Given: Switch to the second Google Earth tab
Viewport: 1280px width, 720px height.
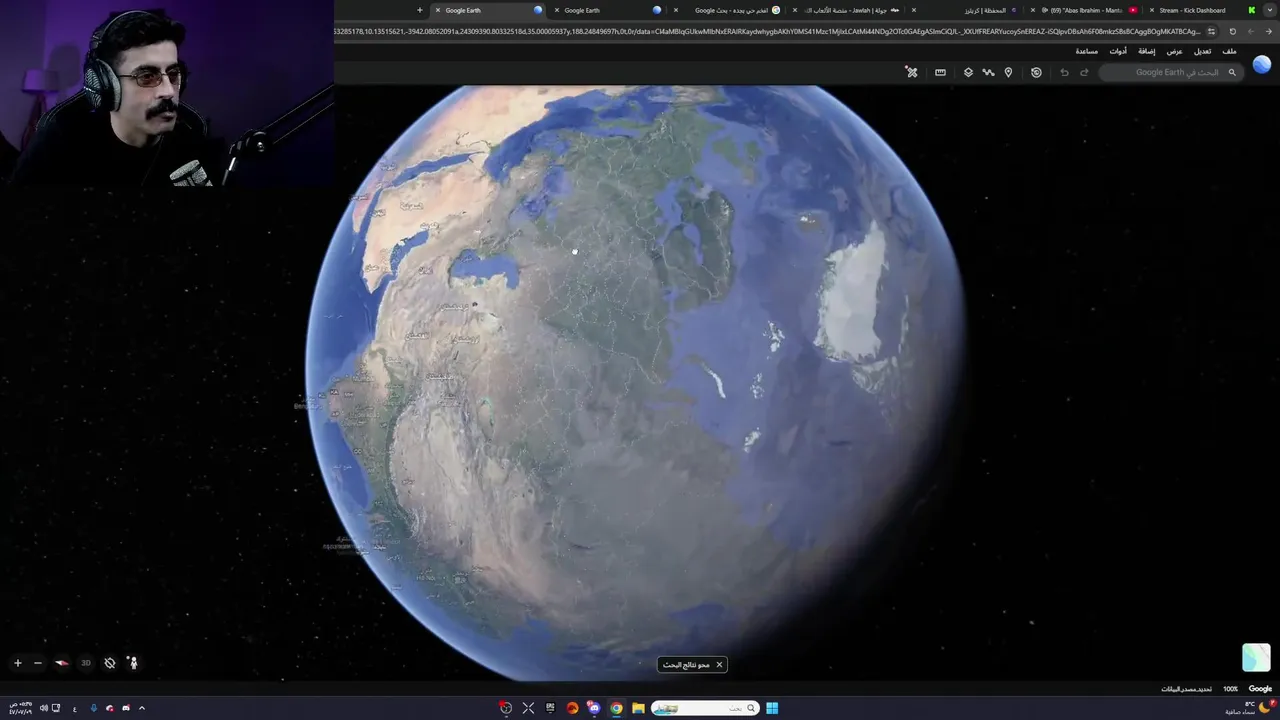Looking at the screenshot, I should click(608, 10).
